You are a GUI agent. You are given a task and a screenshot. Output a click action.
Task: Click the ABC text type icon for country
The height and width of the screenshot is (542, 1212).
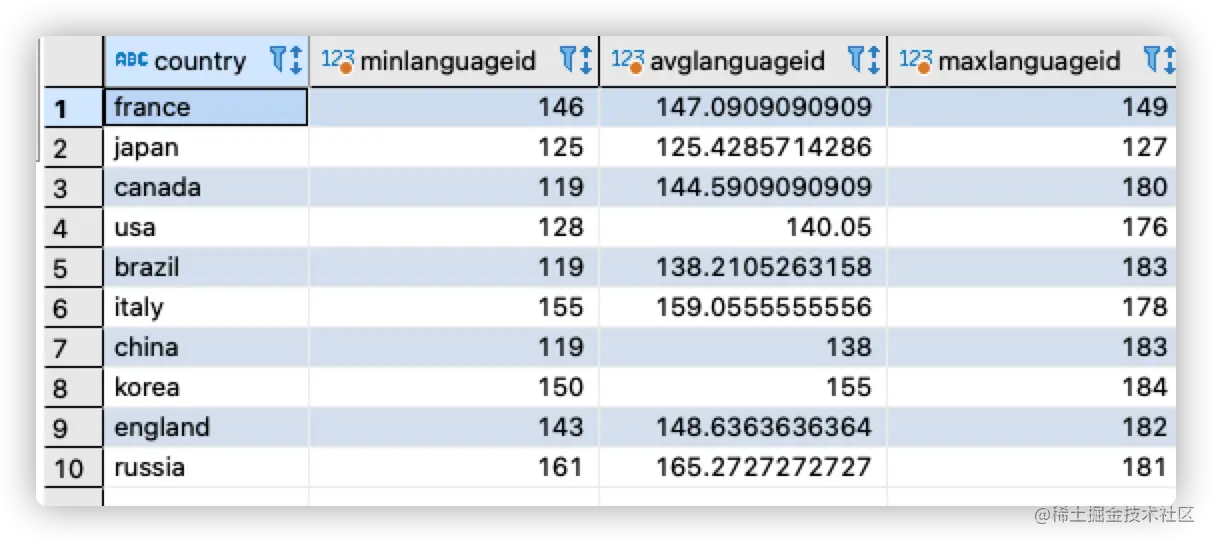point(131,60)
